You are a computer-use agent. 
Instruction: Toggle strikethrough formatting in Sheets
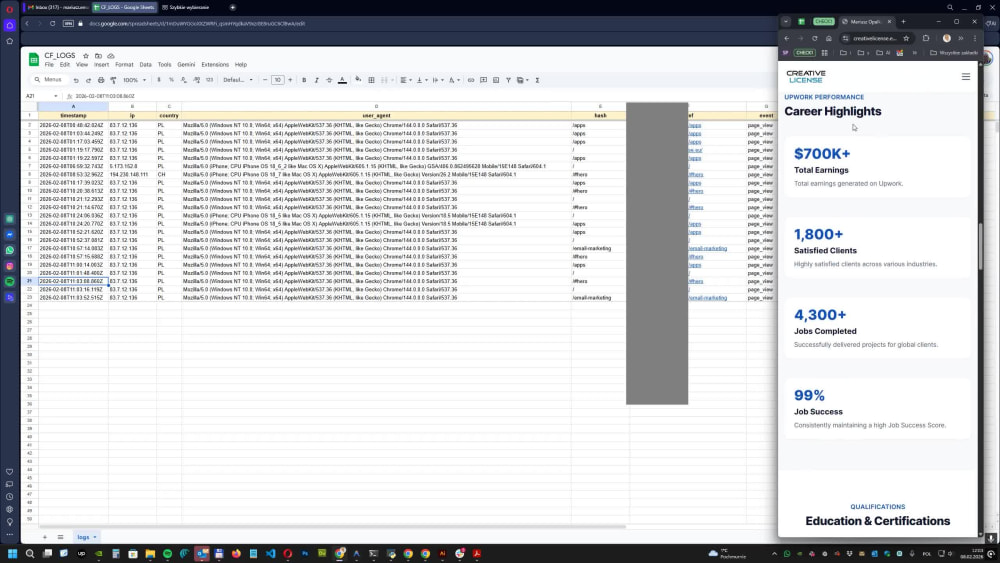tap(329, 80)
